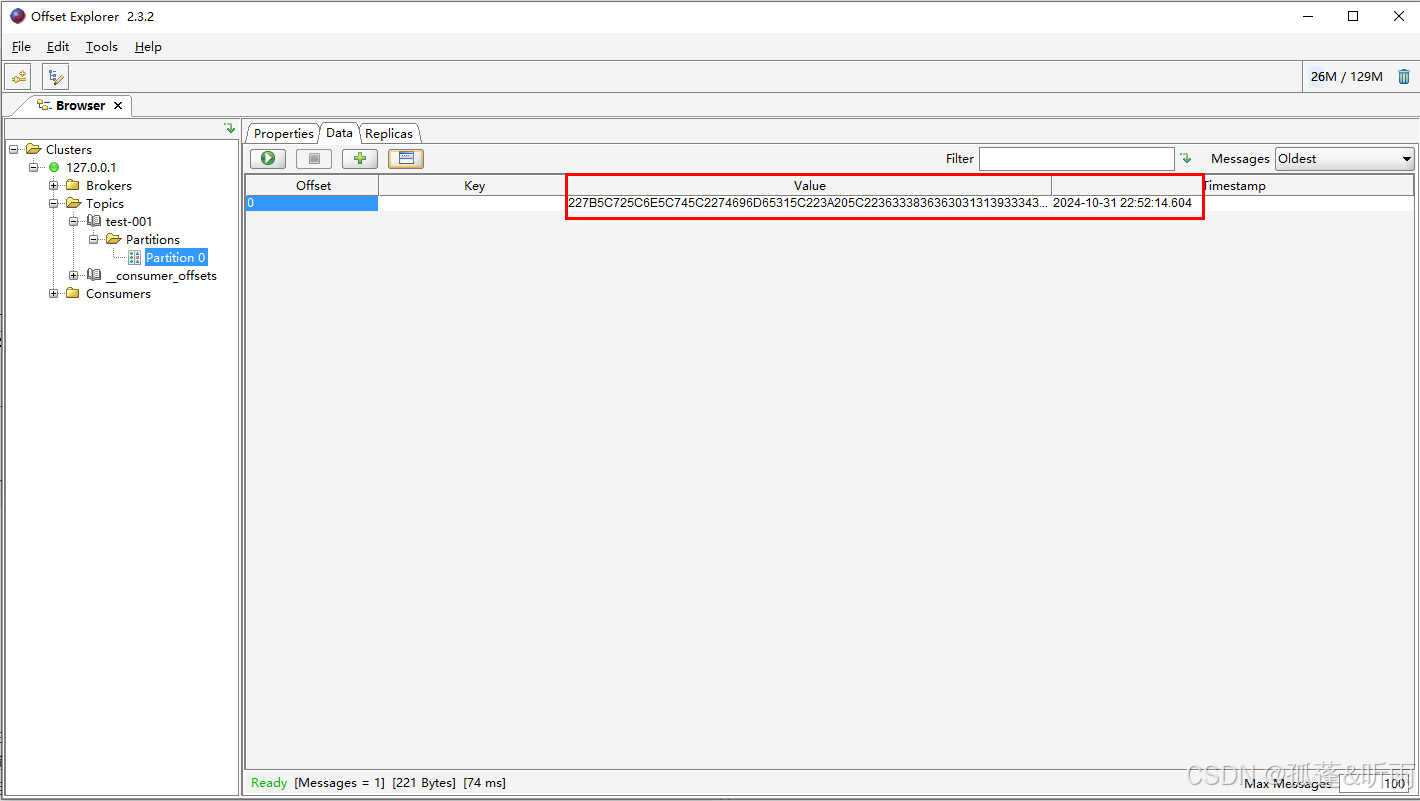1420x801 pixels.
Task: Click the 26M / 129M memory indicator
Action: tap(1347, 76)
